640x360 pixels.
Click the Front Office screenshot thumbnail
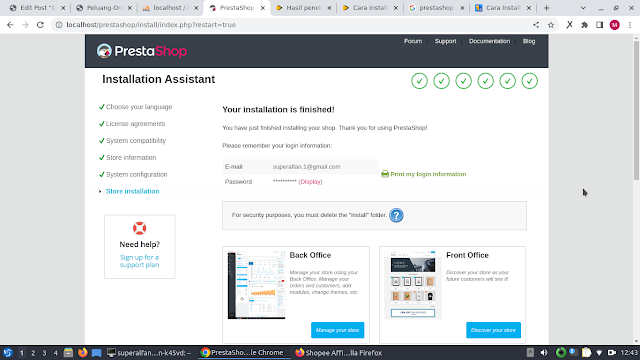[413, 285]
